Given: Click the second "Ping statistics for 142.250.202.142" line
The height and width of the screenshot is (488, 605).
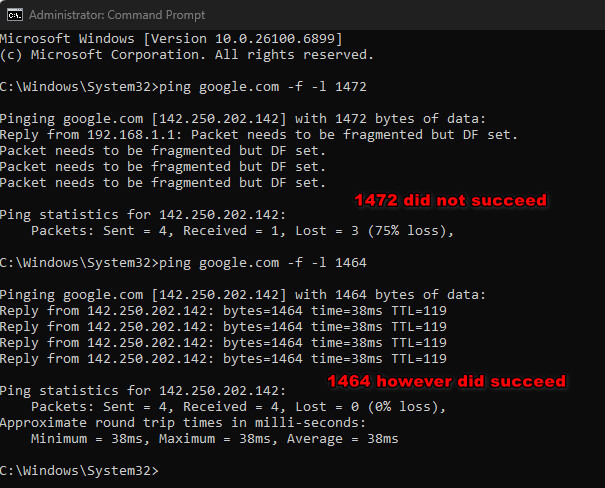Looking at the screenshot, I should pyautogui.click(x=142, y=391).
